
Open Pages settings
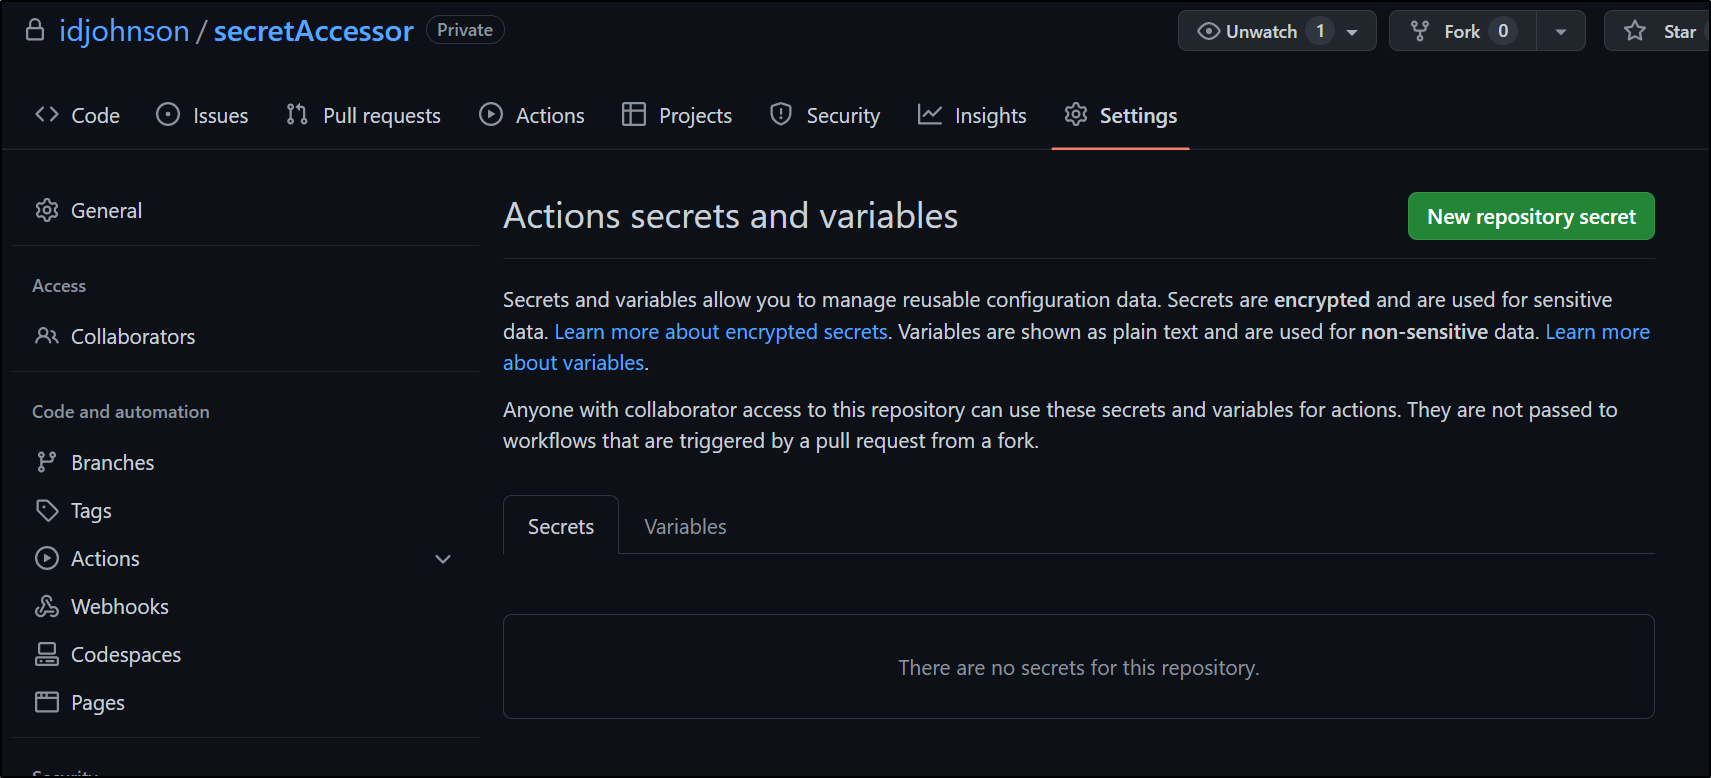point(97,702)
